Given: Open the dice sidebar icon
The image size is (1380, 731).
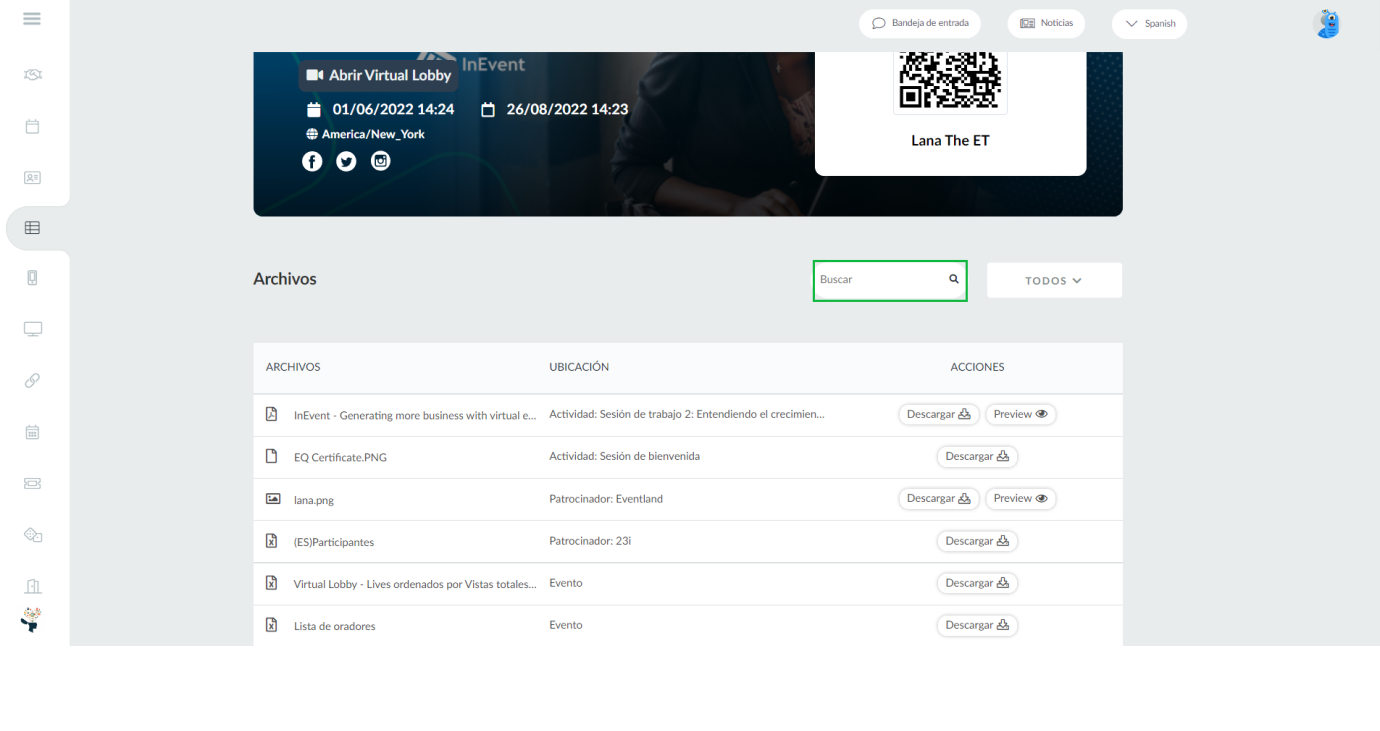Looking at the screenshot, I should pyautogui.click(x=33, y=535).
